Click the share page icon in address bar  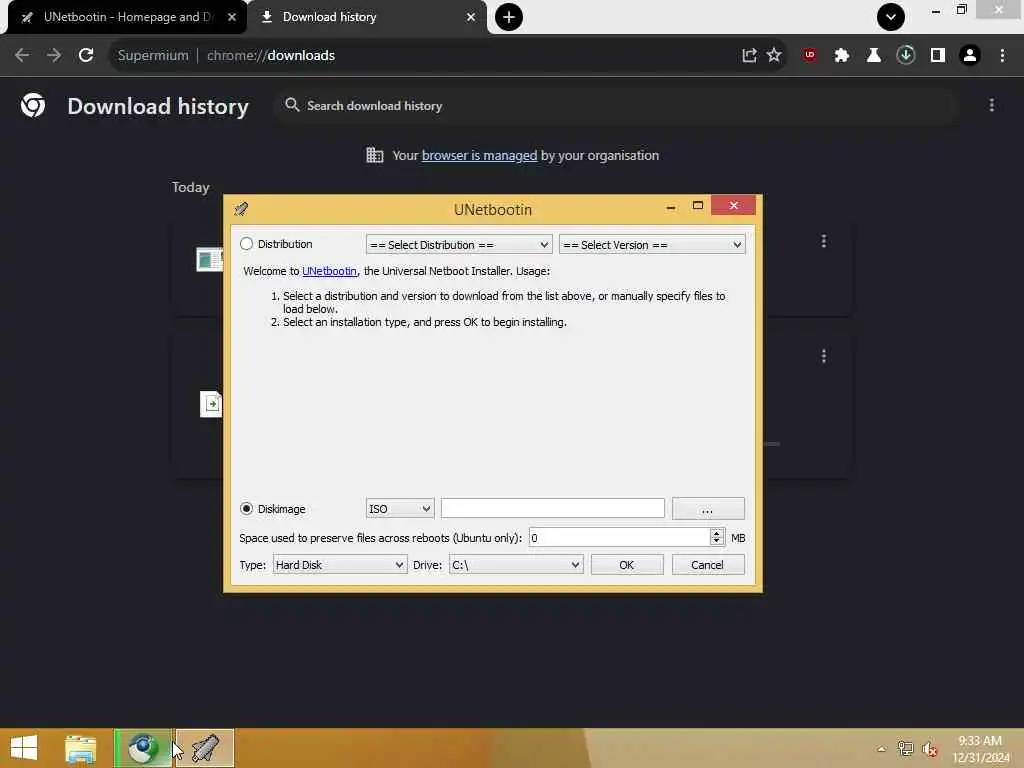click(749, 56)
